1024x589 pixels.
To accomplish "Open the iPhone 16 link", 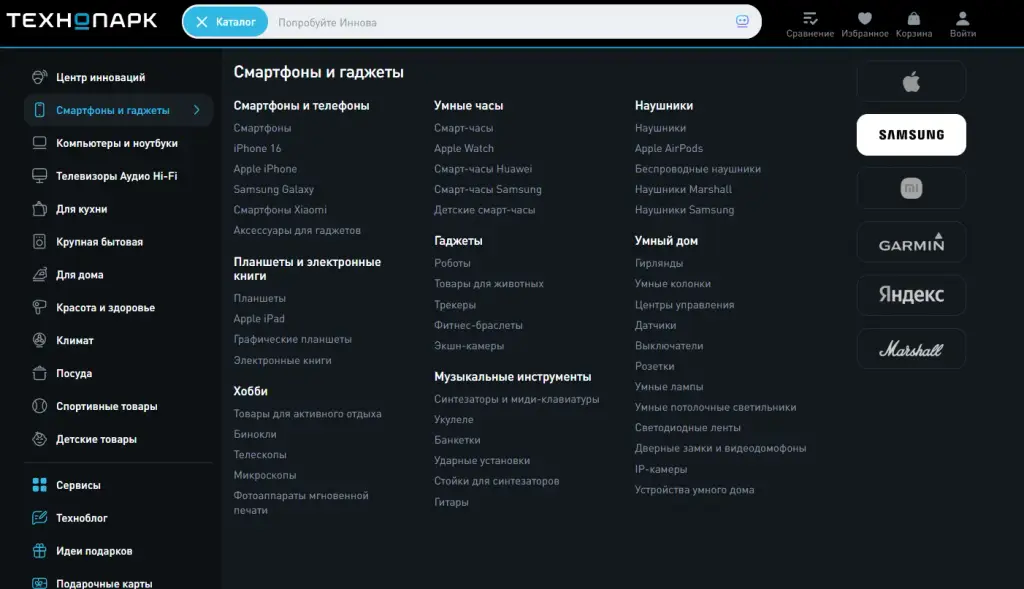I will pos(257,148).
